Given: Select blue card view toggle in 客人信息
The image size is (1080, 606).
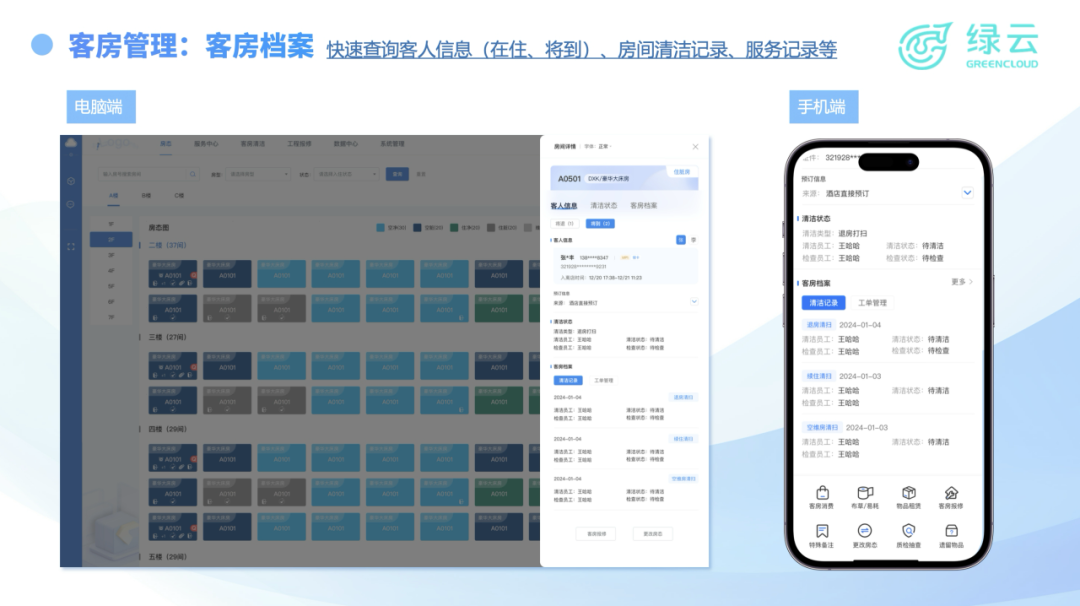Looking at the screenshot, I should pos(681,240).
